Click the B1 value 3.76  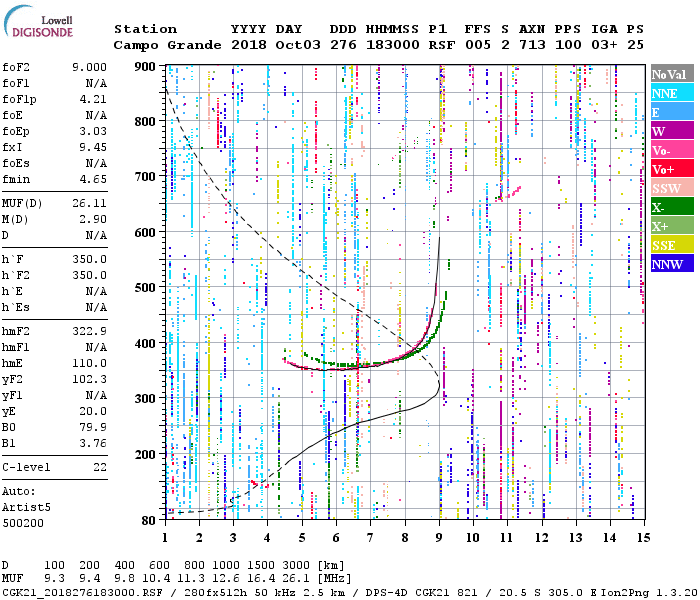click(x=93, y=444)
